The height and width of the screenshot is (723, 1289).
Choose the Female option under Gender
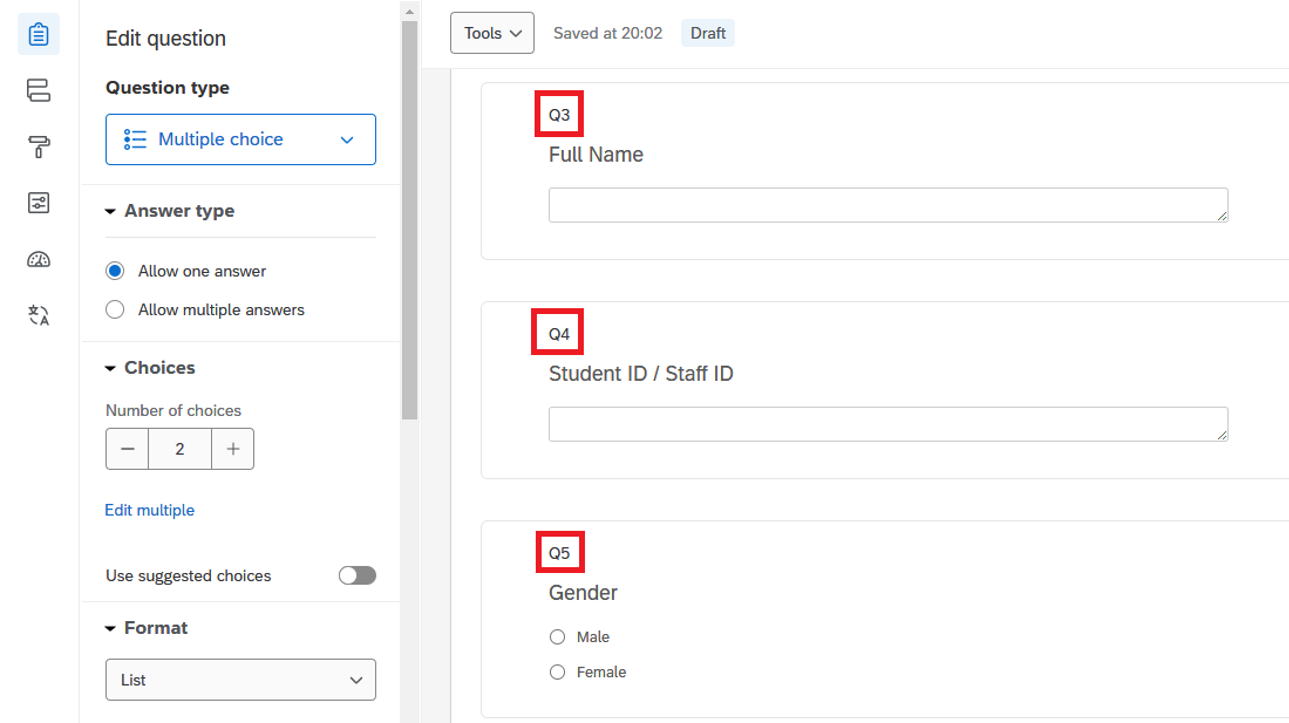[x=557, y=672]
